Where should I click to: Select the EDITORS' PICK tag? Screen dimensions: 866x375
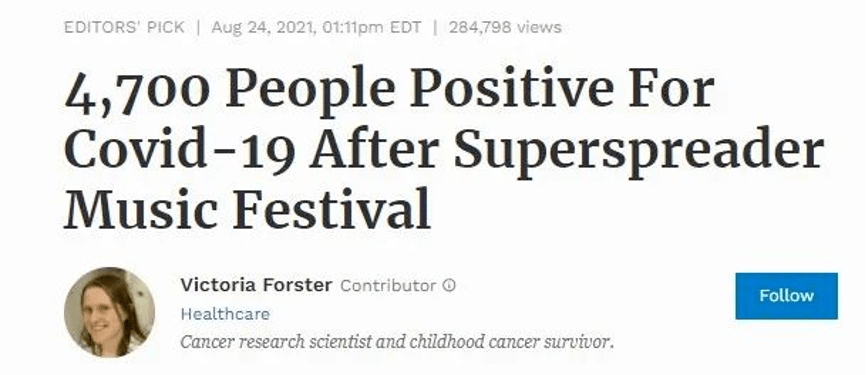tap(124, 27)
